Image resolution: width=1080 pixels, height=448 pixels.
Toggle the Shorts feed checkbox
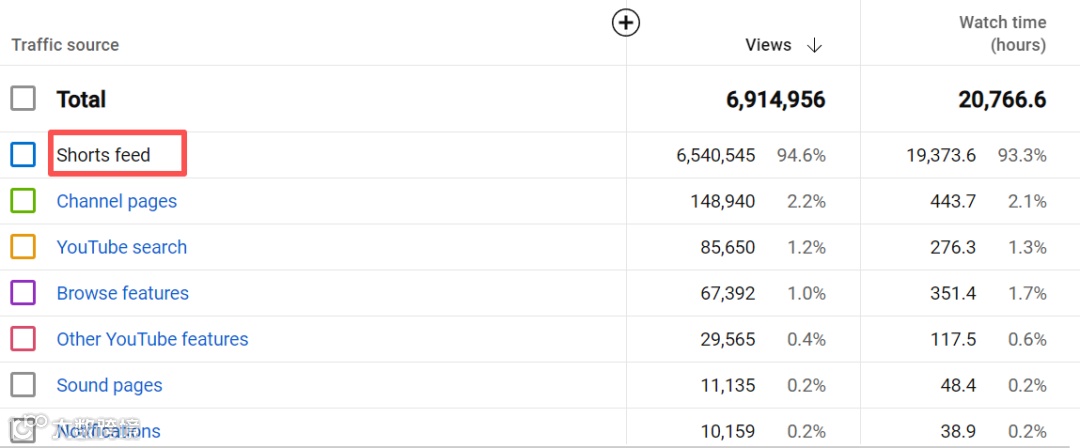tap(23, 155)
